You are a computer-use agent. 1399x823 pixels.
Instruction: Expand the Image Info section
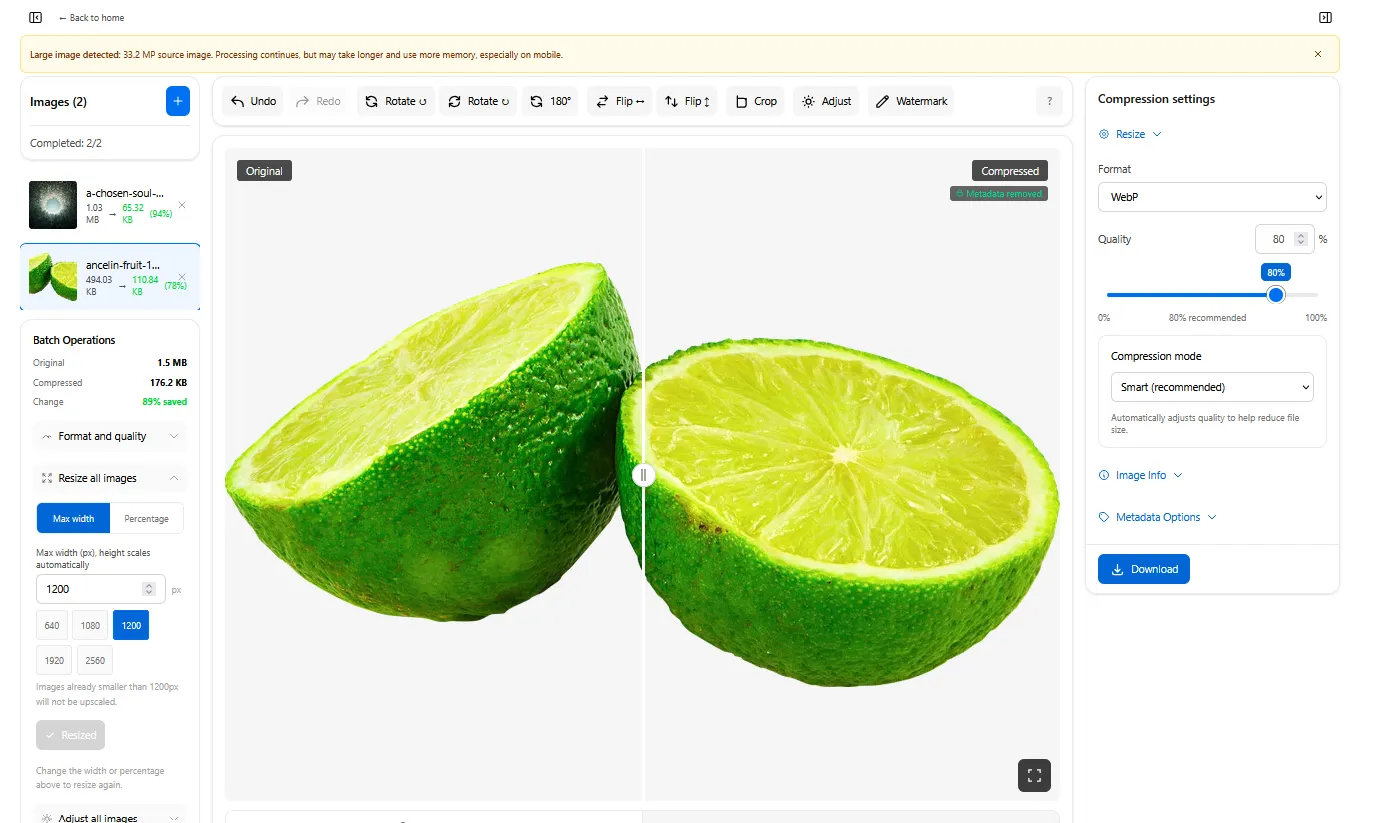pos(1140,475)
